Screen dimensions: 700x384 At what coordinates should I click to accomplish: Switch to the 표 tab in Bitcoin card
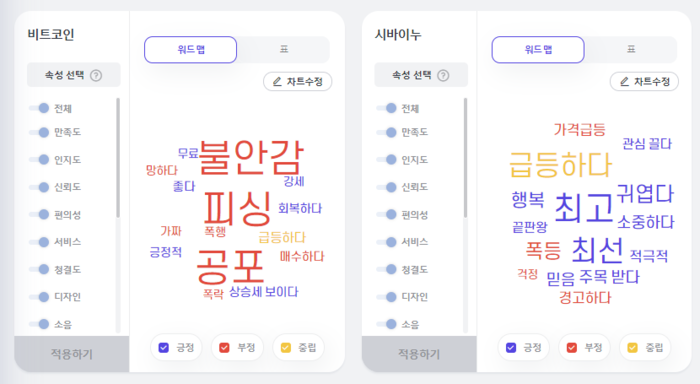(x=284, y=49)
